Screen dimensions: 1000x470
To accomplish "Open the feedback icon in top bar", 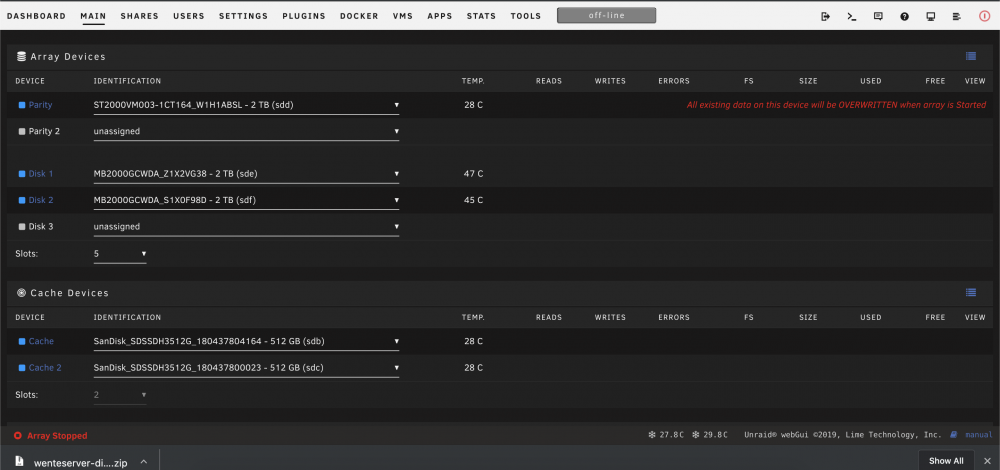I will [x=878, y=17].
